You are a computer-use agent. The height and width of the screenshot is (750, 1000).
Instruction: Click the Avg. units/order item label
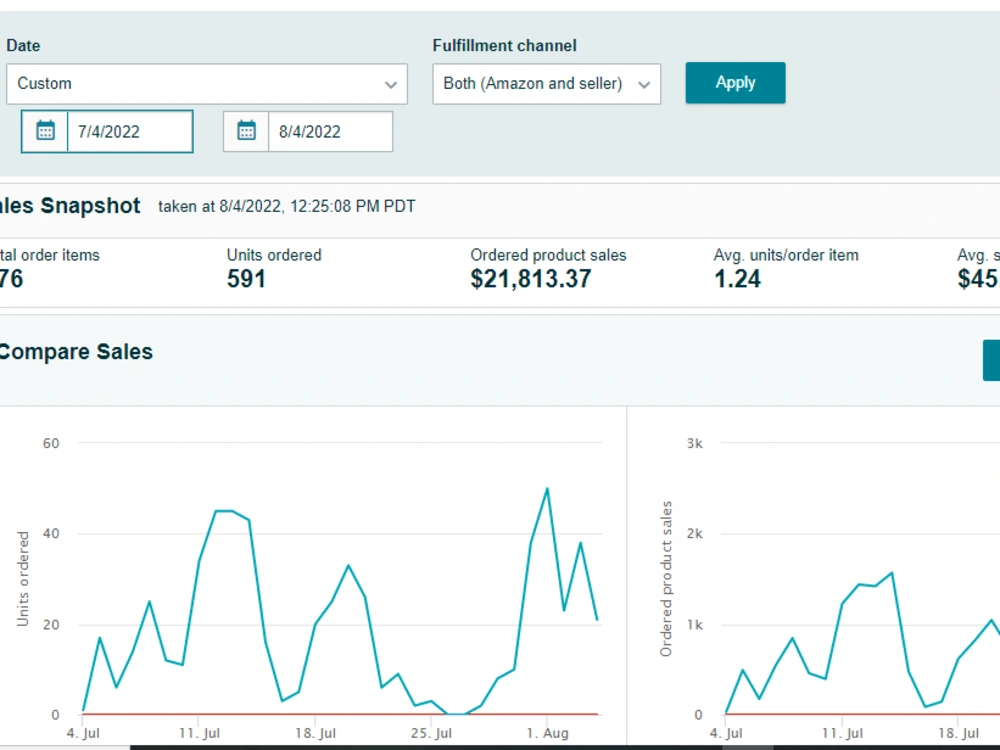786,255
